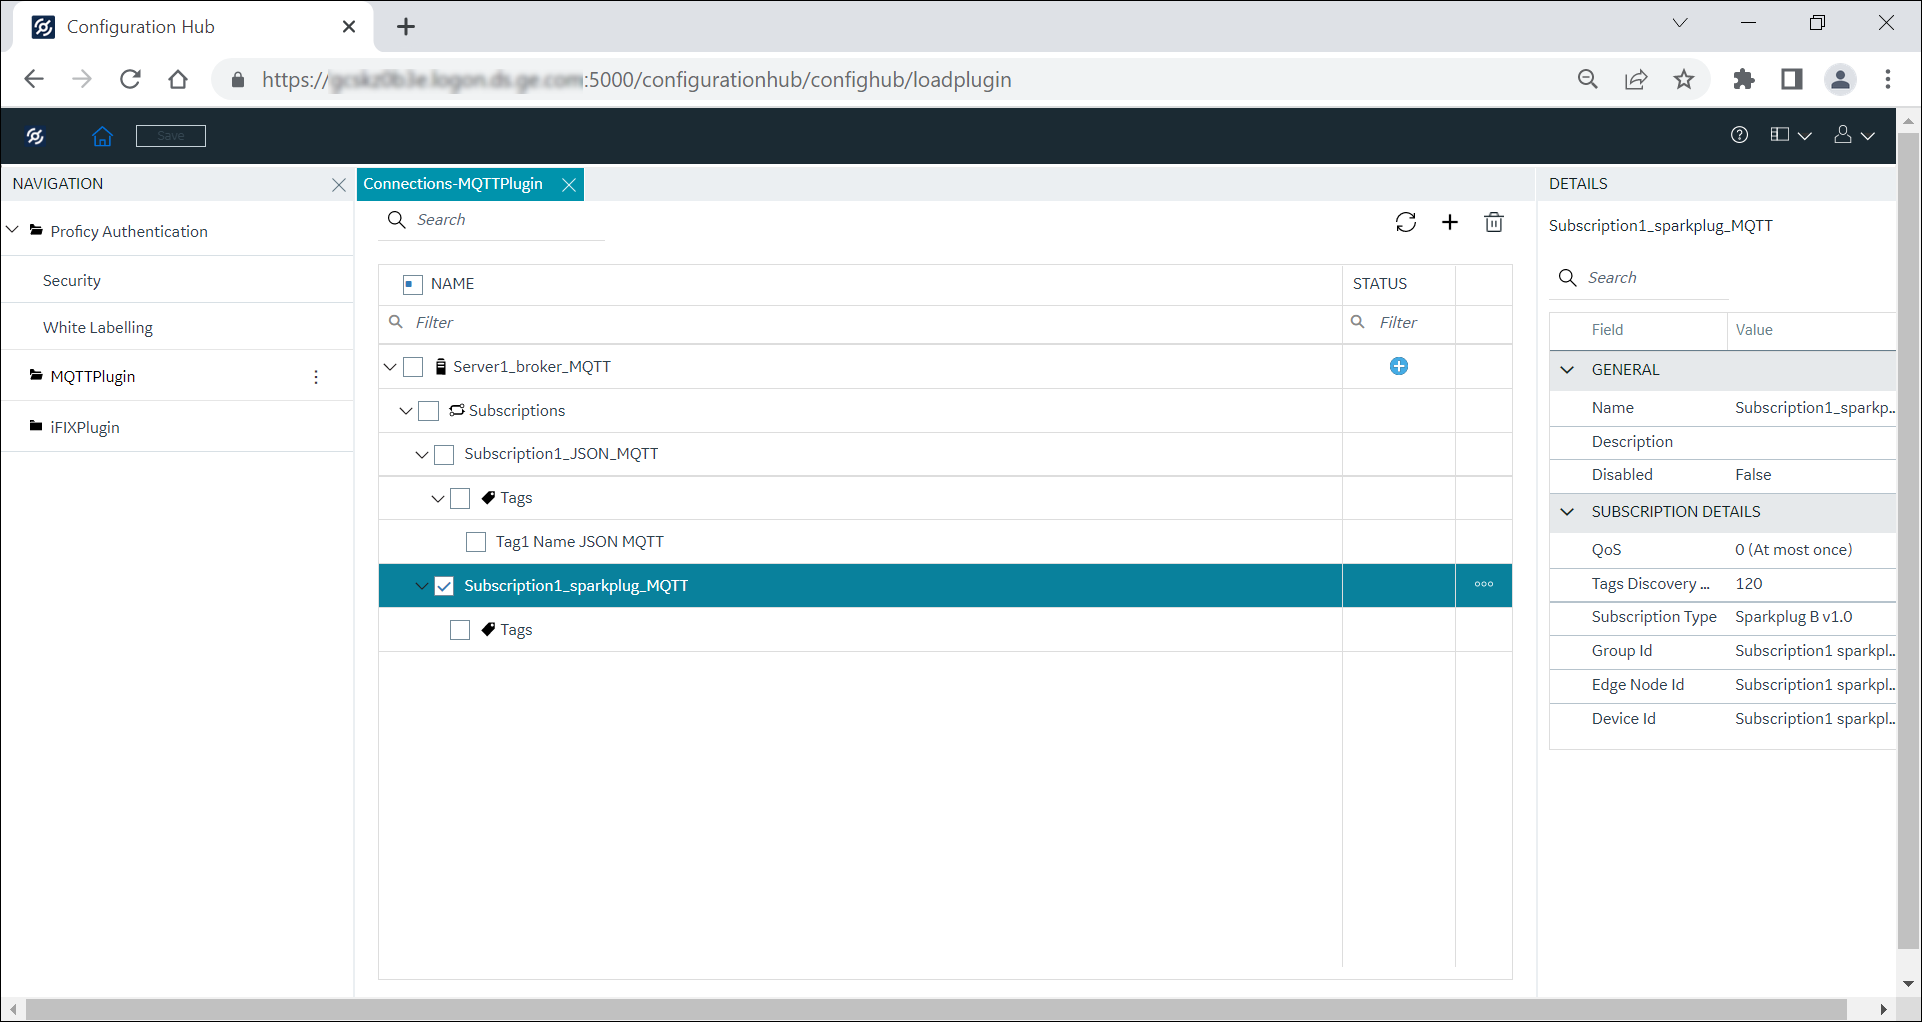Screen dimensions: 1922x1022
Task: Add a new connection with the plus icon
Action: pyautogui.click(x=1450, y=222)
